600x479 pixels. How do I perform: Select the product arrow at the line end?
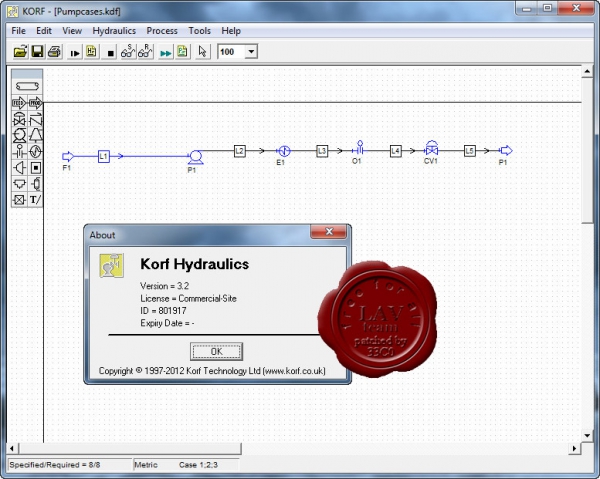[x=506, y=150]
